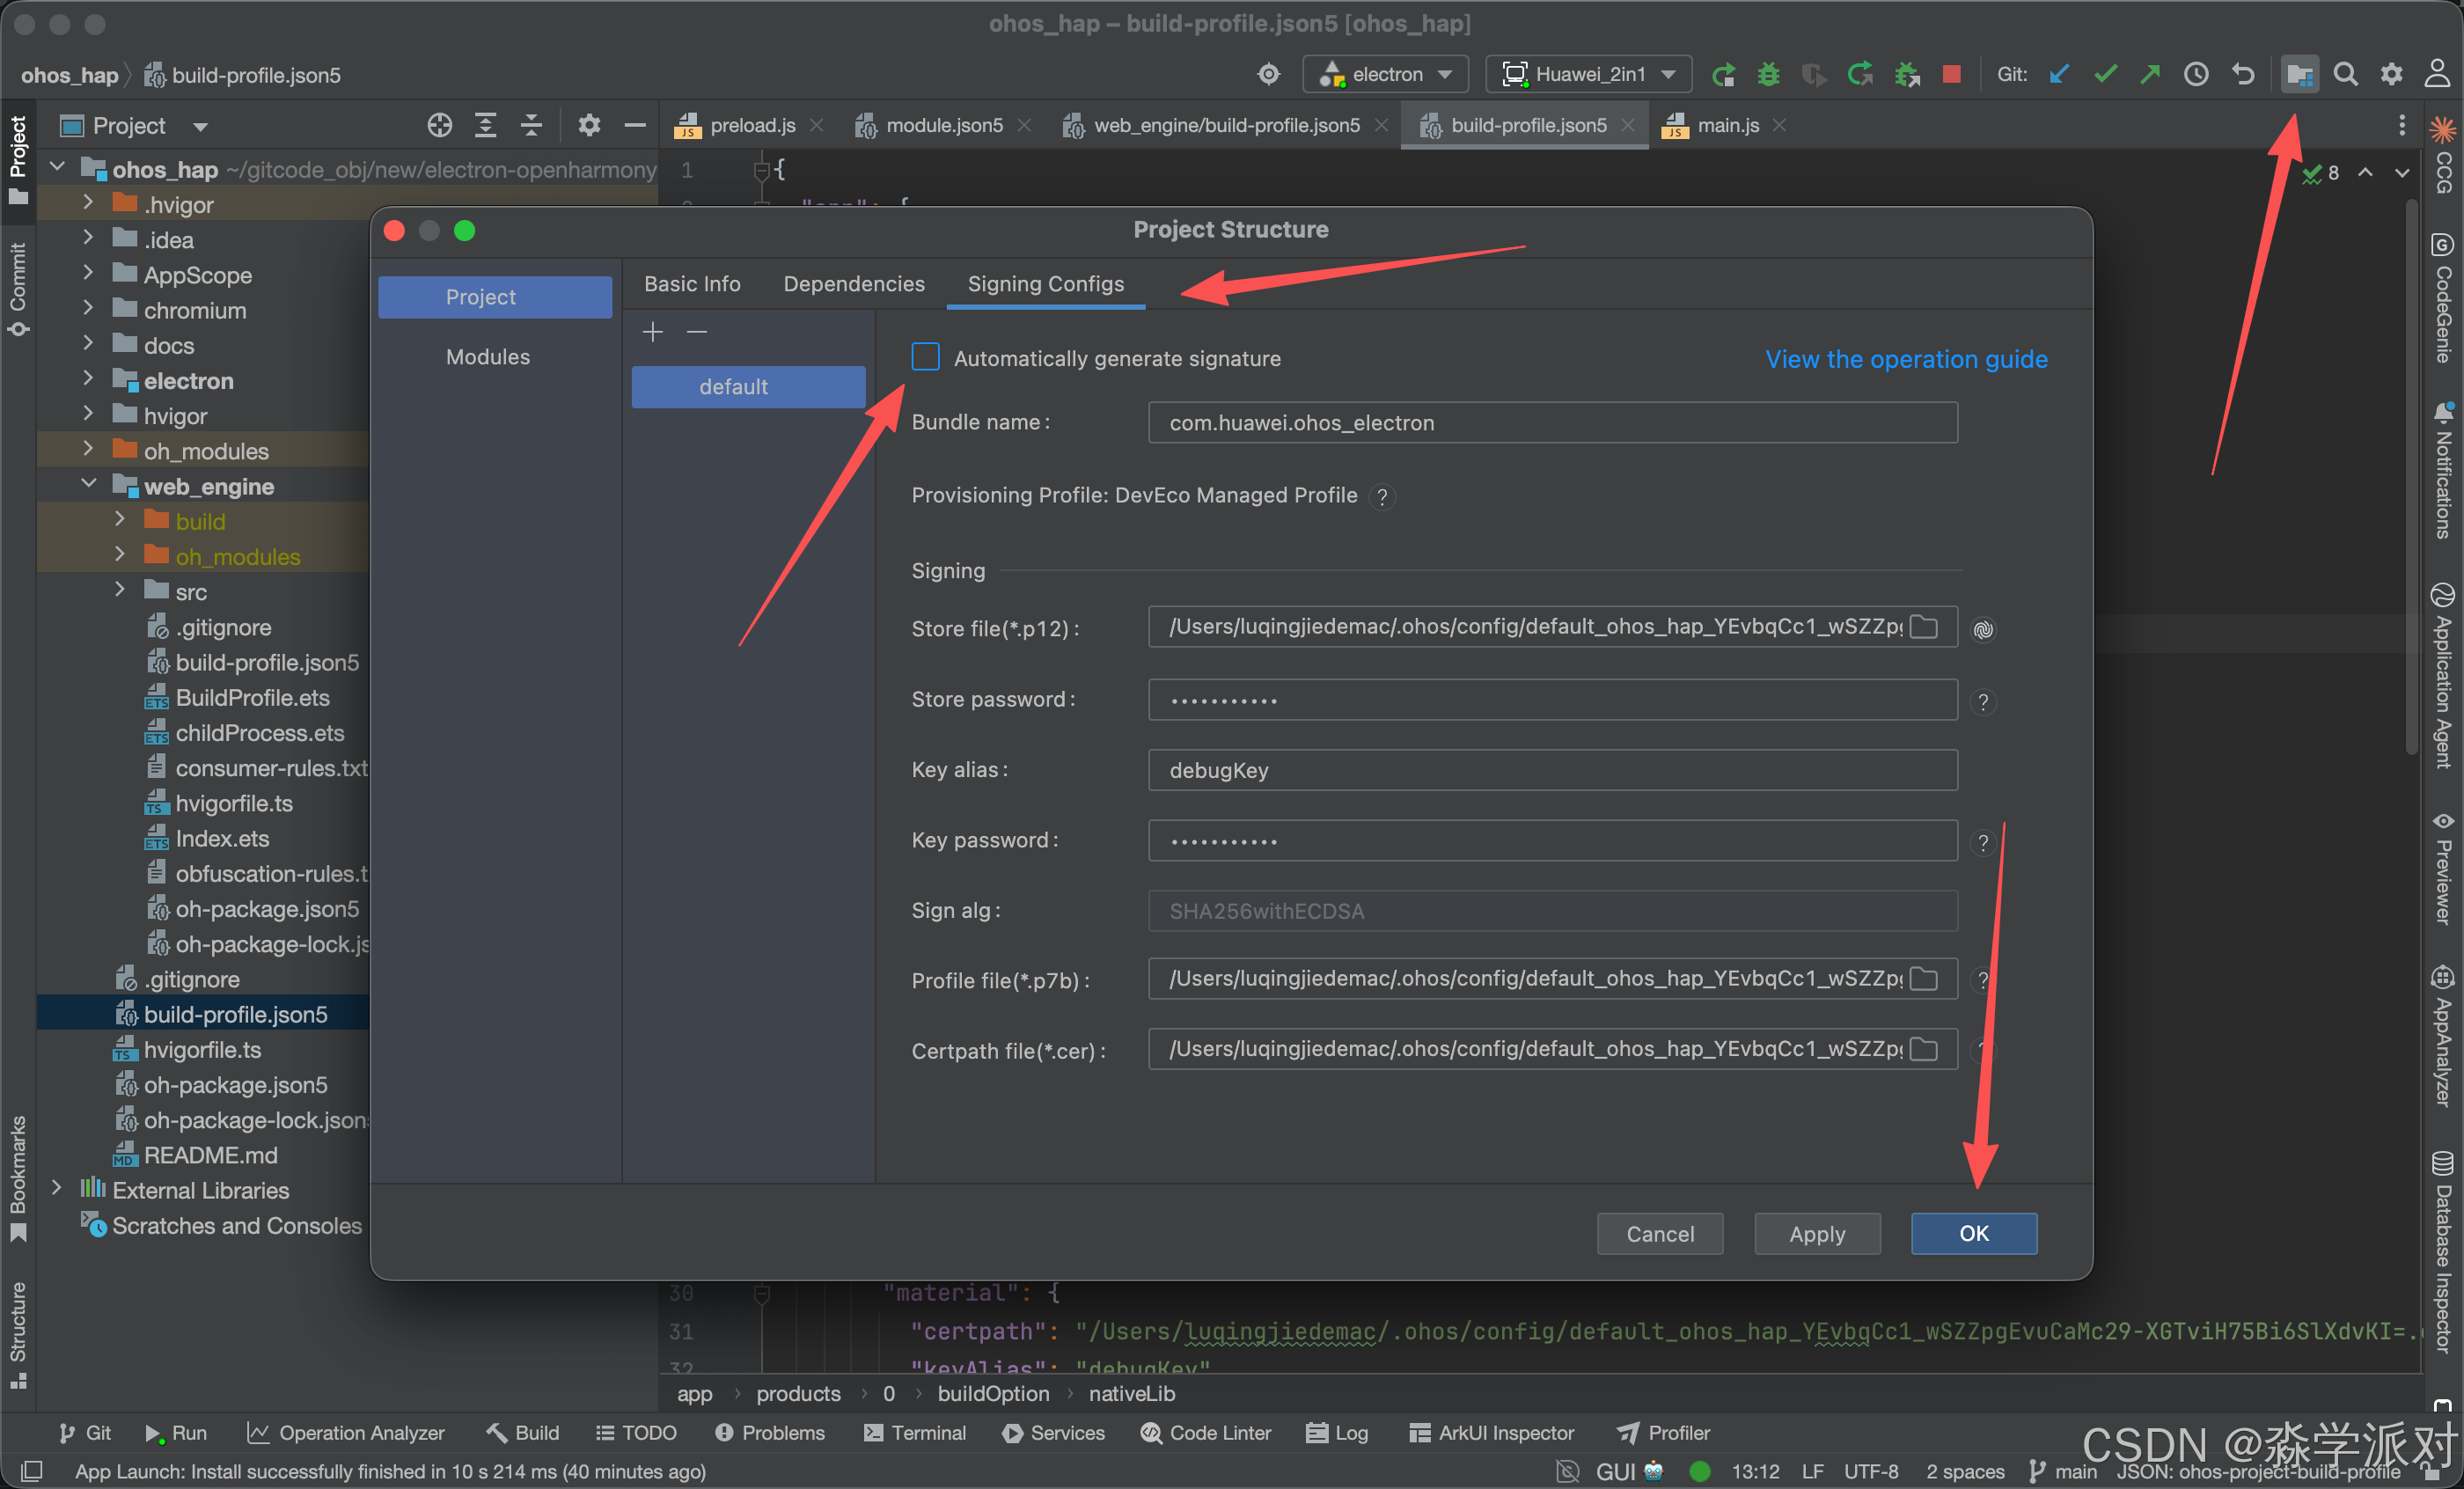Select Signing Configs tab

point(1045,284)
